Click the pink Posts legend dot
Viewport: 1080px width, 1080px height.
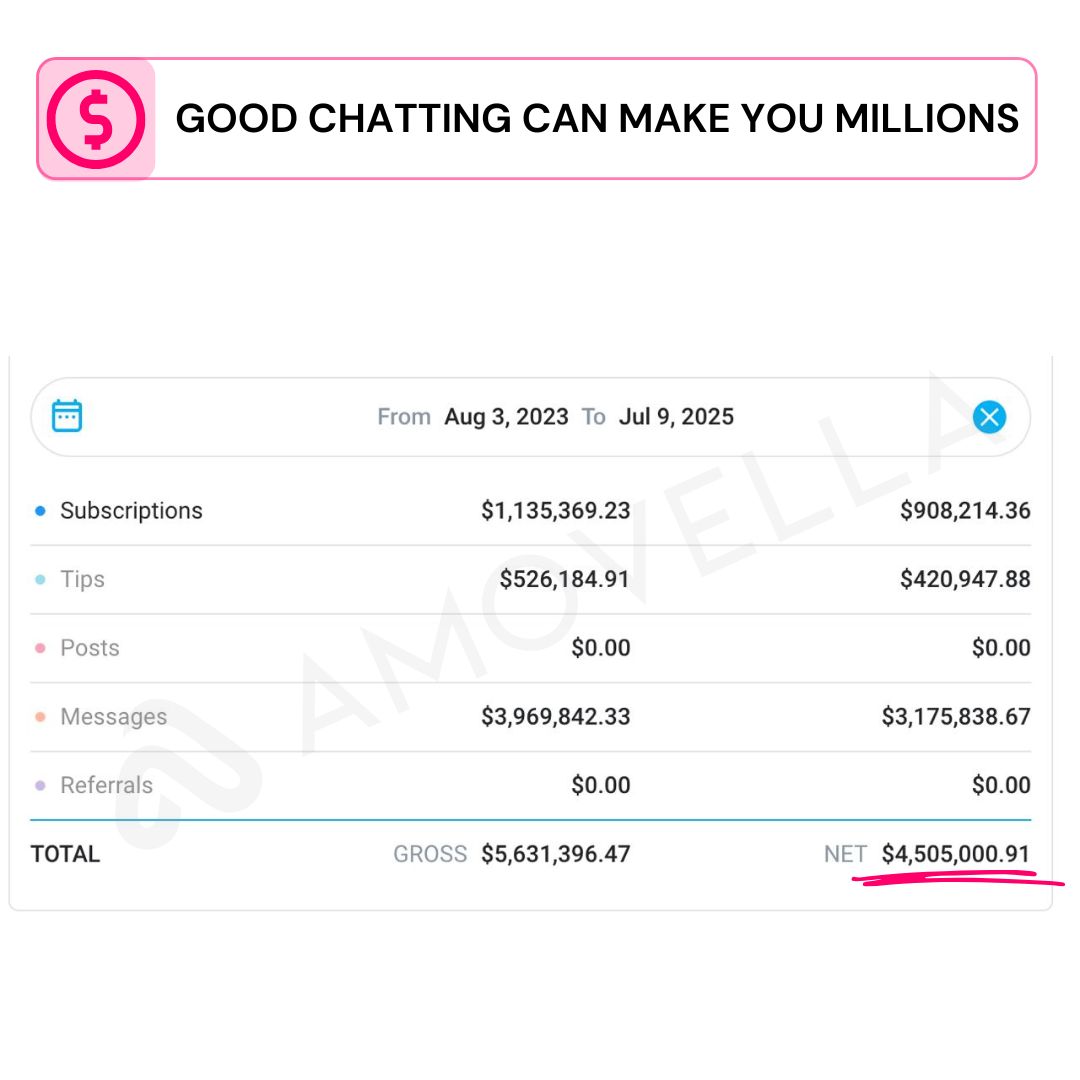[40, 648]
